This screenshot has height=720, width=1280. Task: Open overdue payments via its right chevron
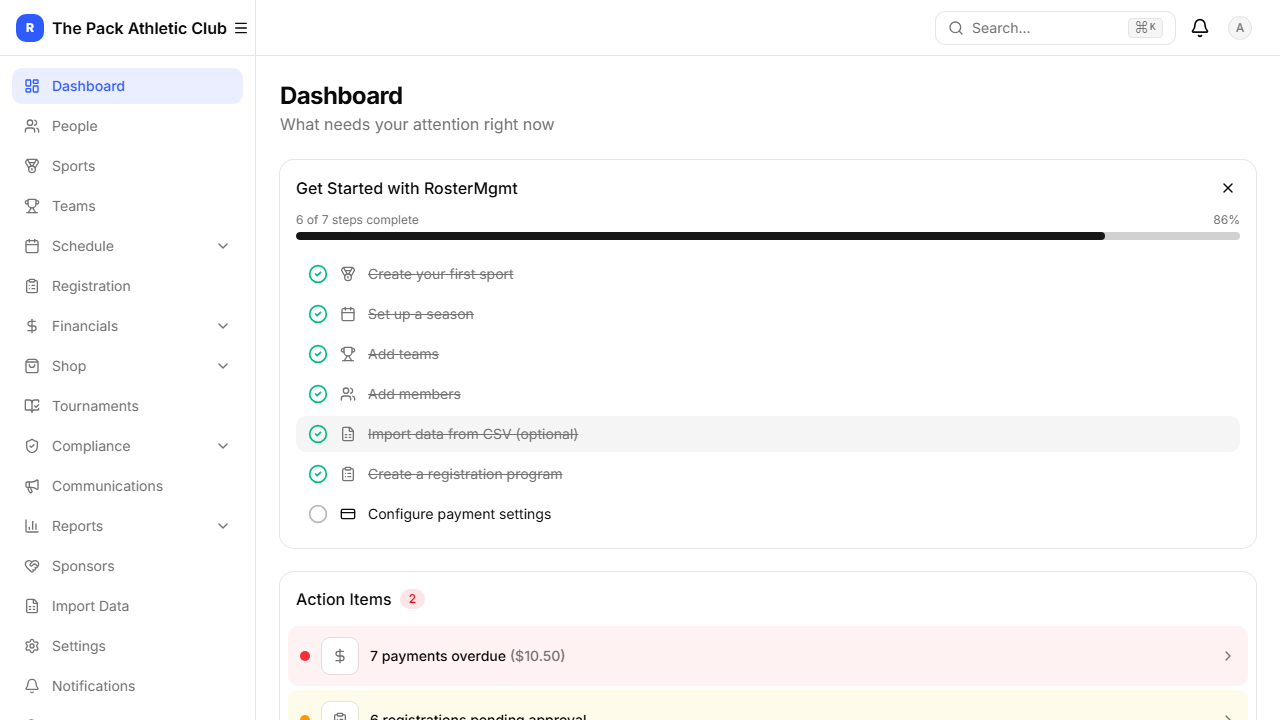[1228, 656]
